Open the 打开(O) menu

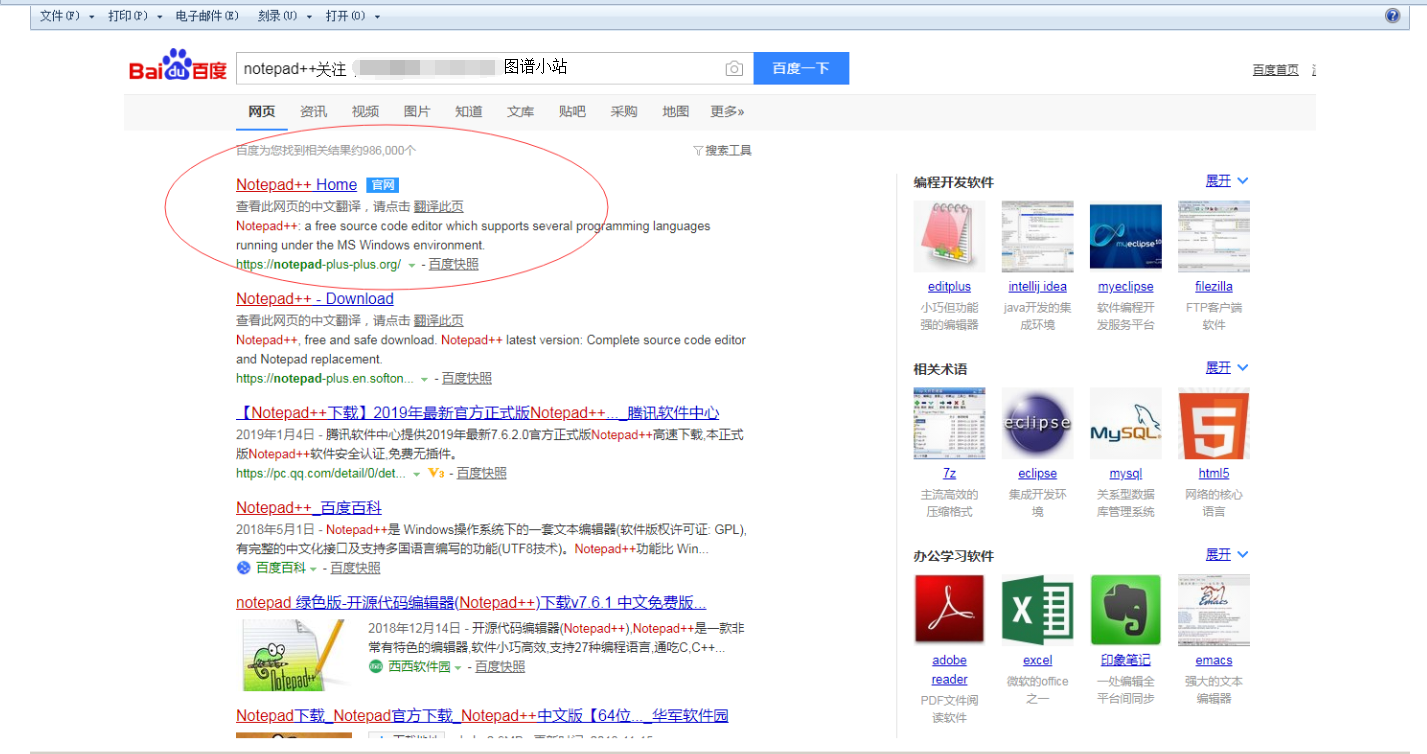click(352, 16)
